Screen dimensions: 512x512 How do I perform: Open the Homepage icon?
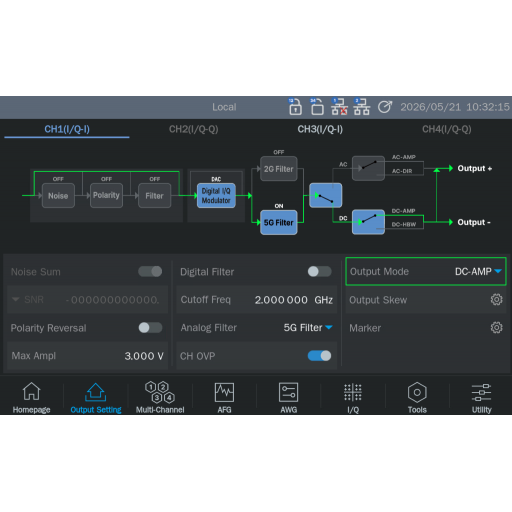31,397
